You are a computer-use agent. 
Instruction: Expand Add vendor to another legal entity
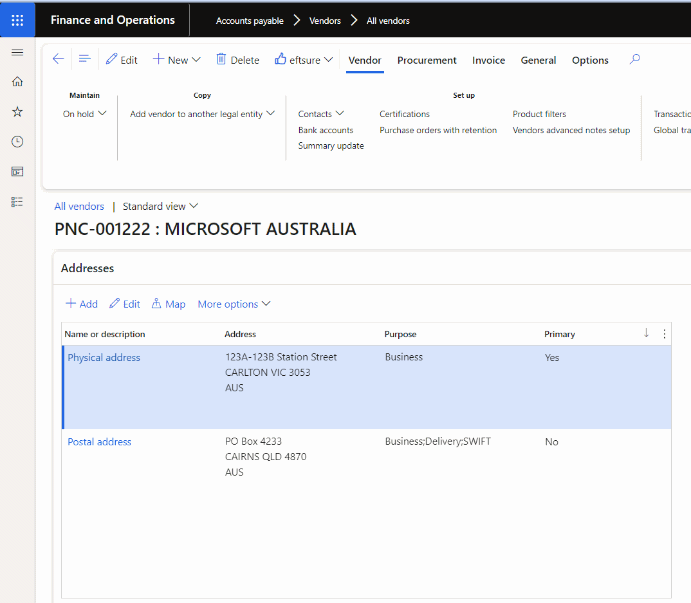(x=202, y=114)
